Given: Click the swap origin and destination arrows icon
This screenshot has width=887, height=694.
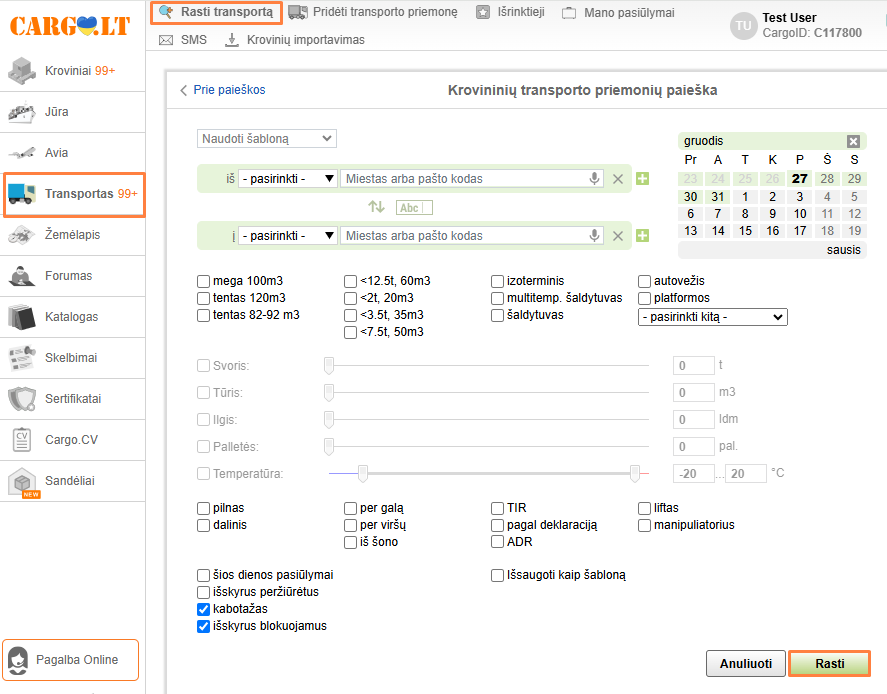Looking at the screenshot, I should pyautogui.click(x=376, y=207).
